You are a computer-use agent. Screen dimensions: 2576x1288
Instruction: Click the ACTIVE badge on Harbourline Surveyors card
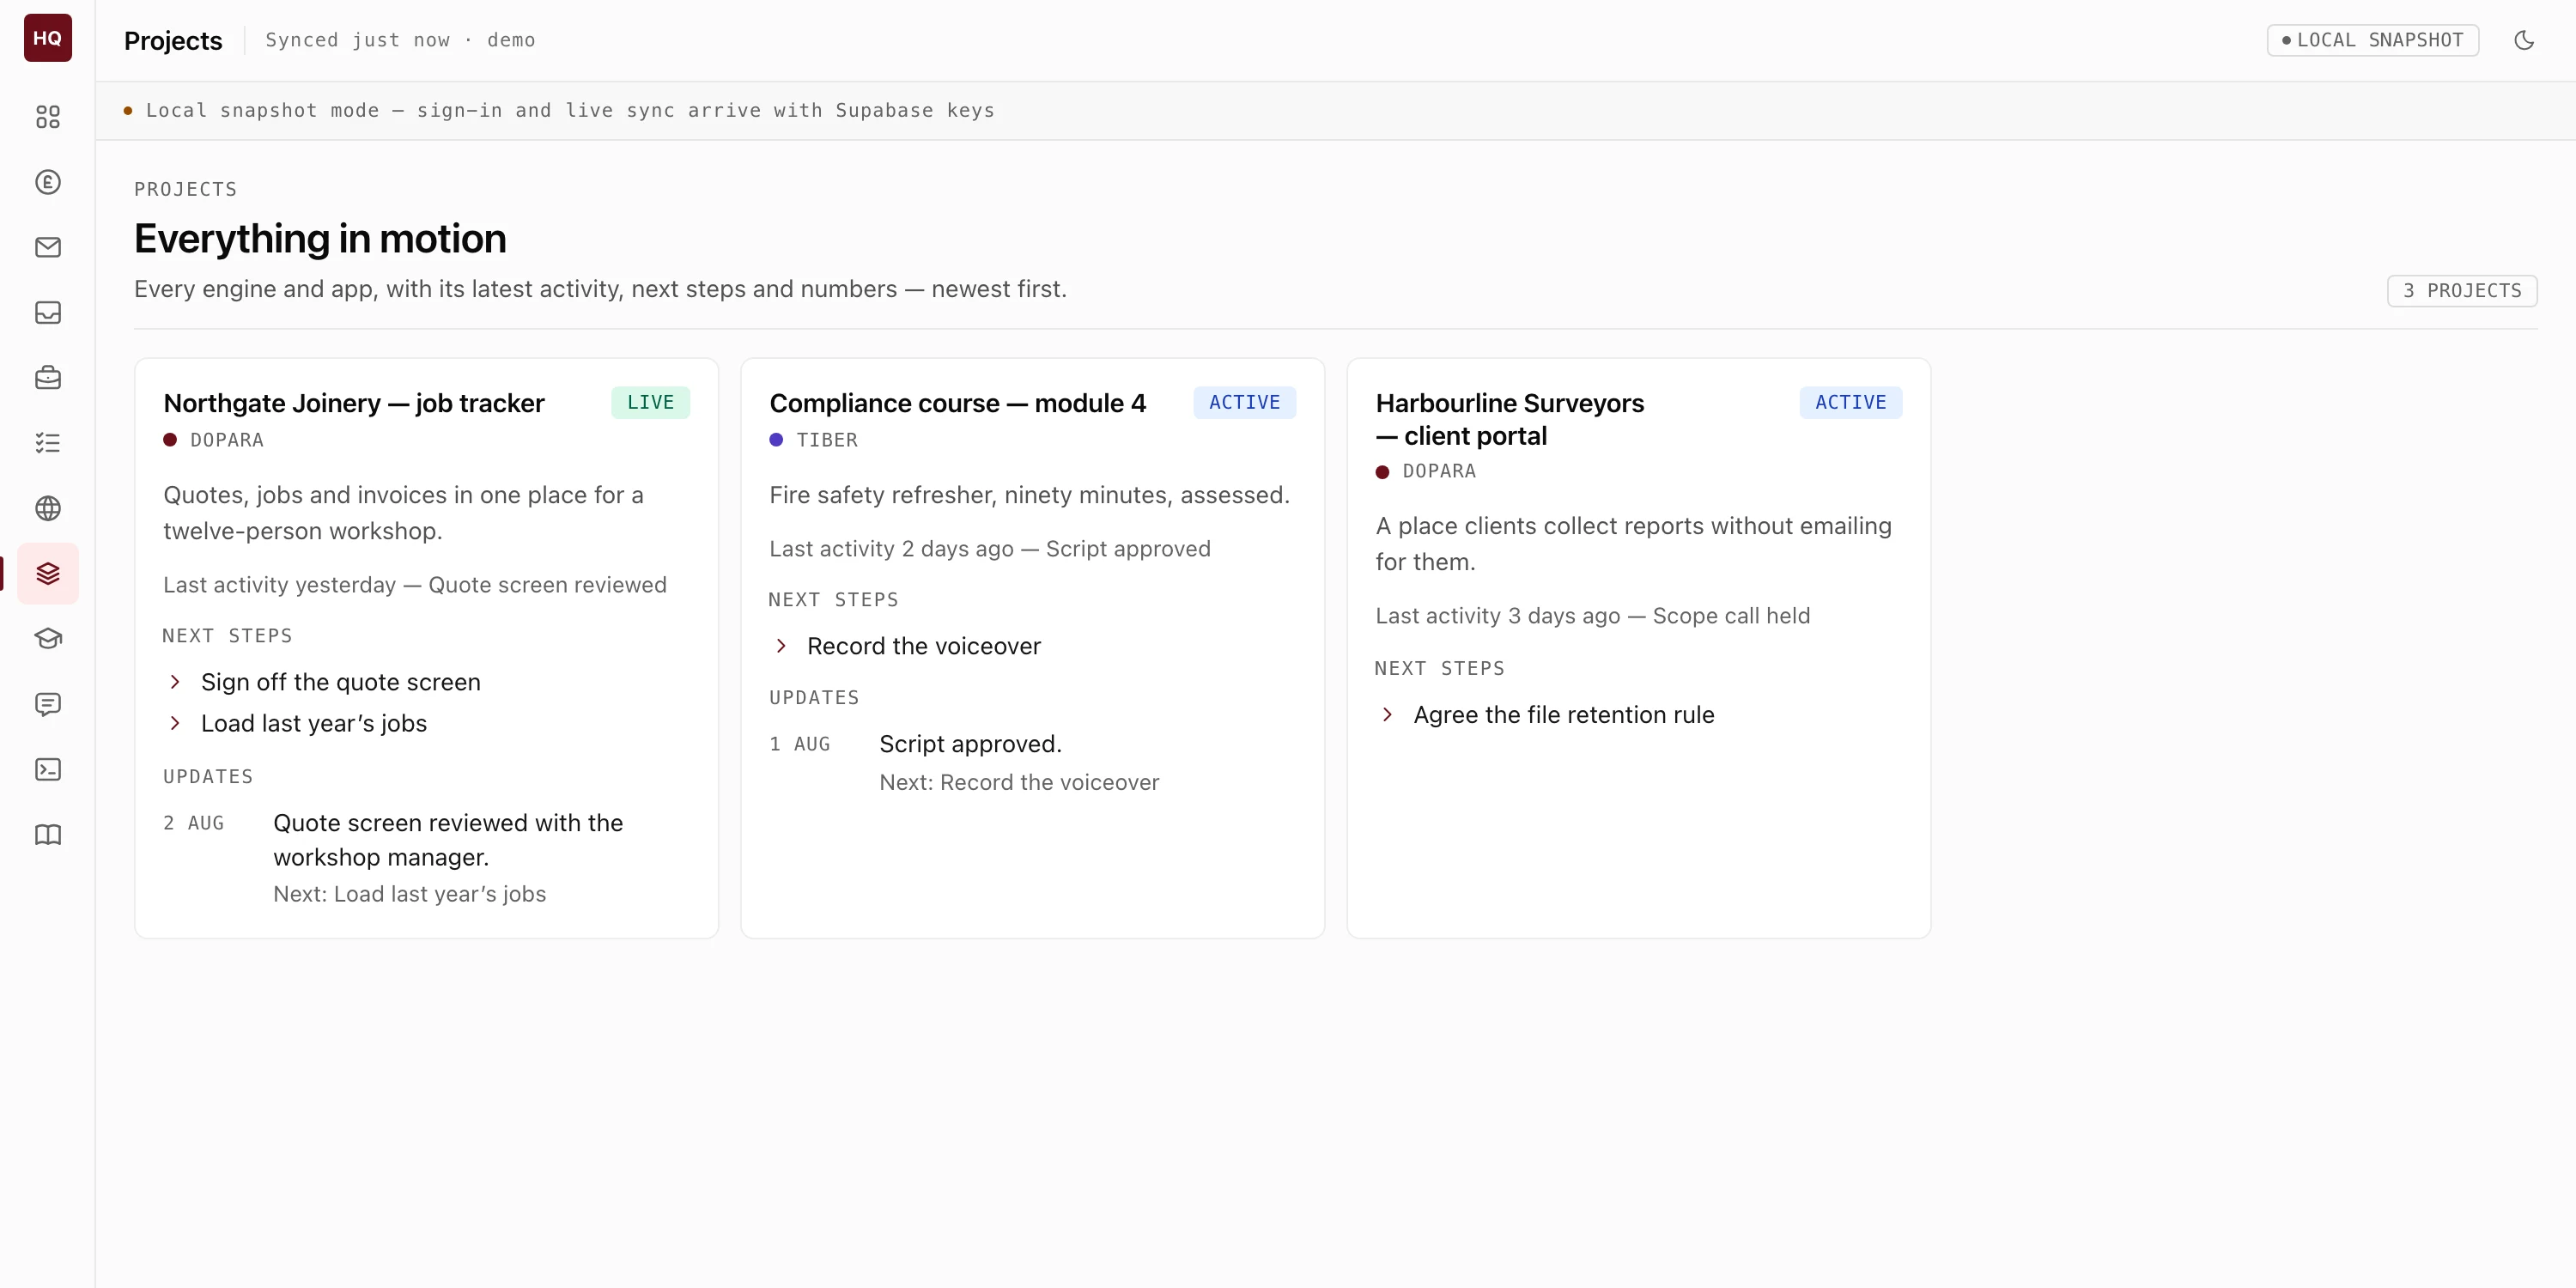point(1850,402)
